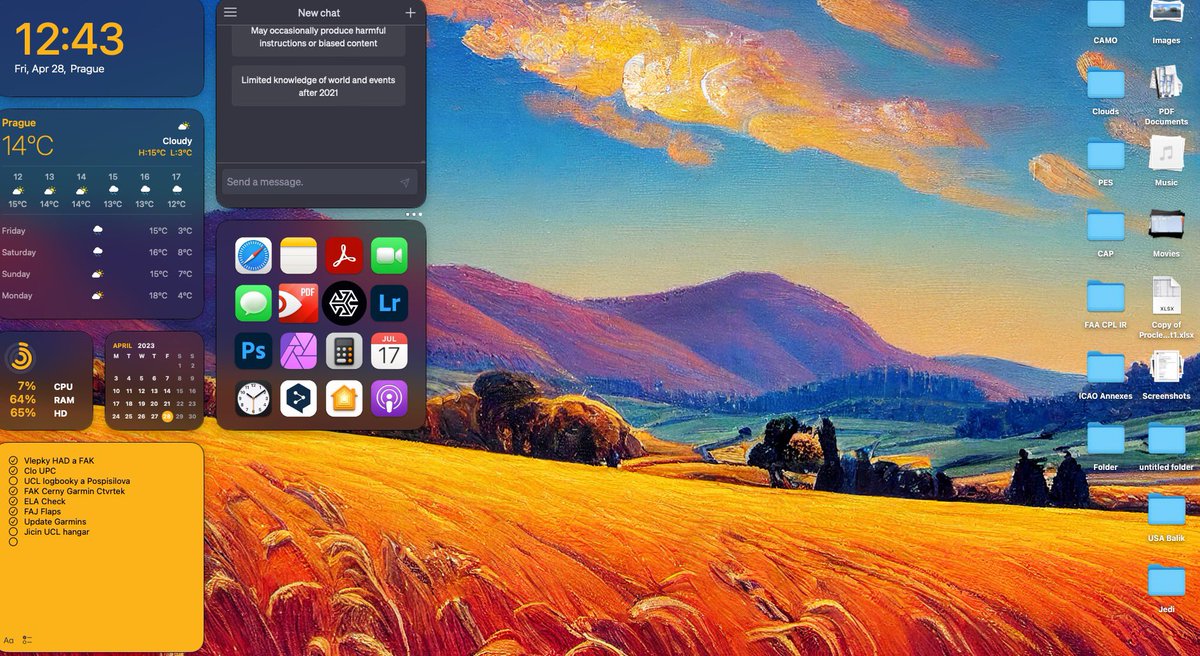Uncheck the ELA Check item
The width and height of the screenshot is (1200, 656).
pos(13,501)
